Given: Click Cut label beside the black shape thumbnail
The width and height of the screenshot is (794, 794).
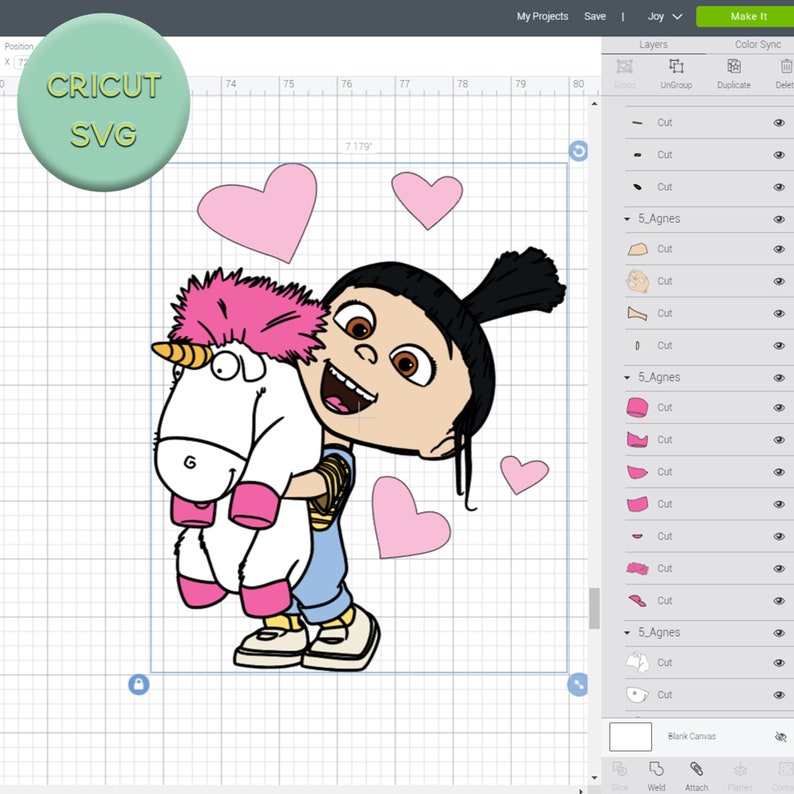Looking at the screenshot, I should [664, 187].
